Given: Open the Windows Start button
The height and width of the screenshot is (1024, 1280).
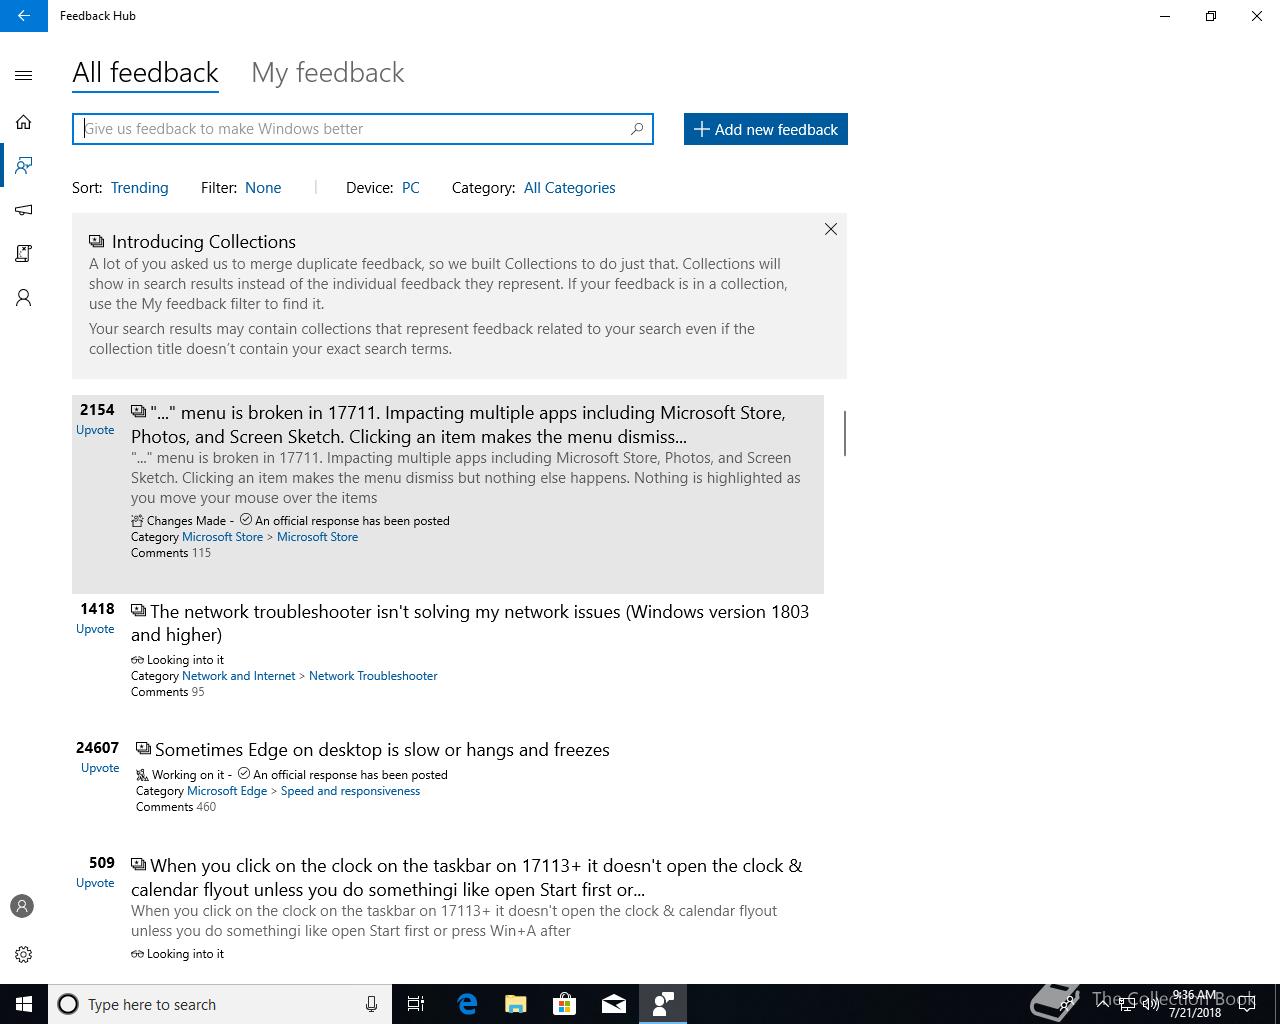Looking at the screenshot, I should coord(24,1004).
